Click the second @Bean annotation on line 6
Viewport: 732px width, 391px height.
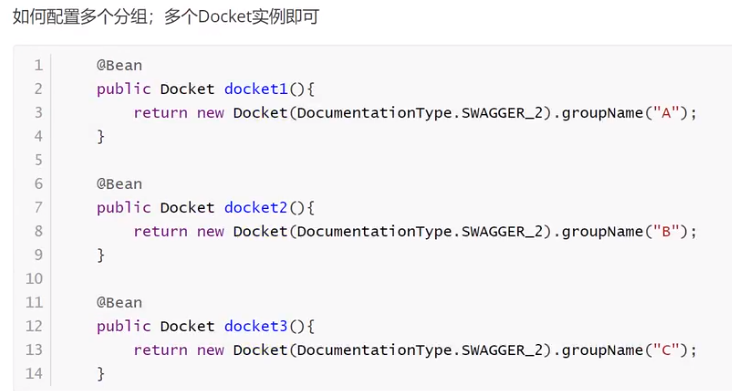(x=119, y=184)
